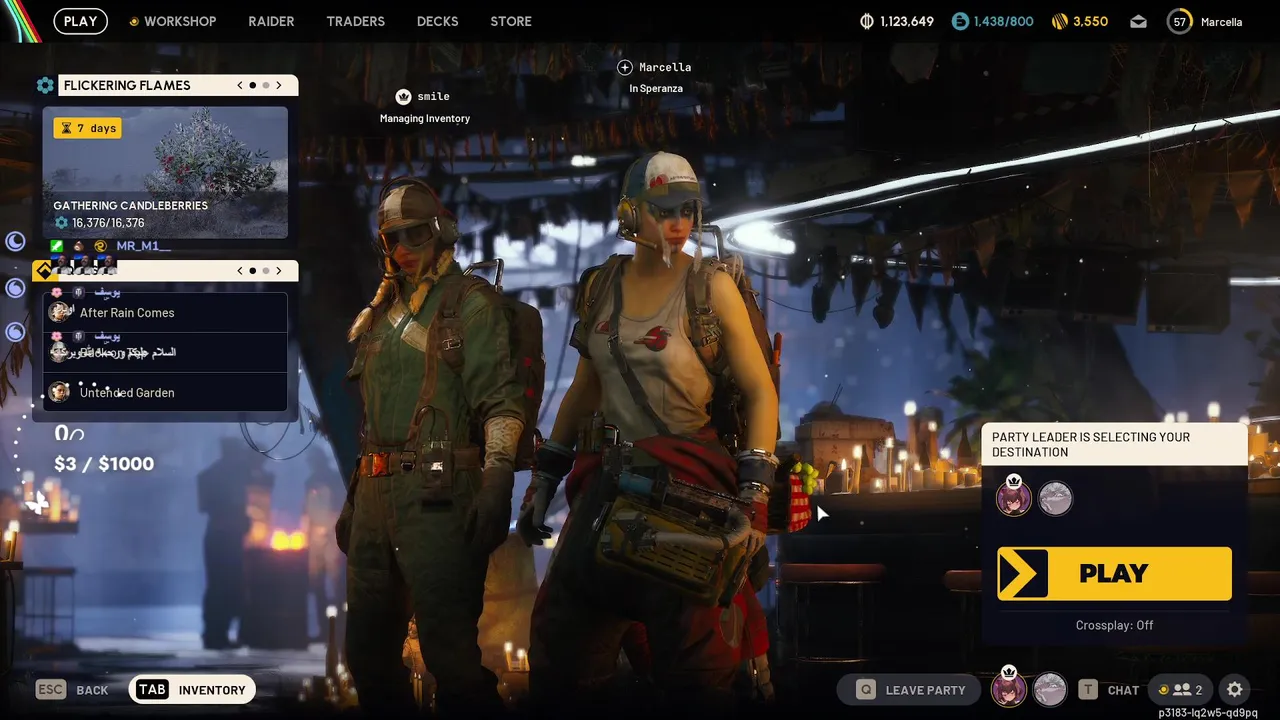Click the middle circular sidebar icon

tap(15, 288)
